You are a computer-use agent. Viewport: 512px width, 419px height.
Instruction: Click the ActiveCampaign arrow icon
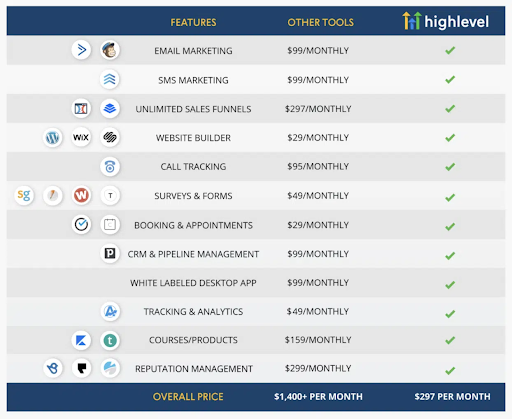[x=81, y=50]
